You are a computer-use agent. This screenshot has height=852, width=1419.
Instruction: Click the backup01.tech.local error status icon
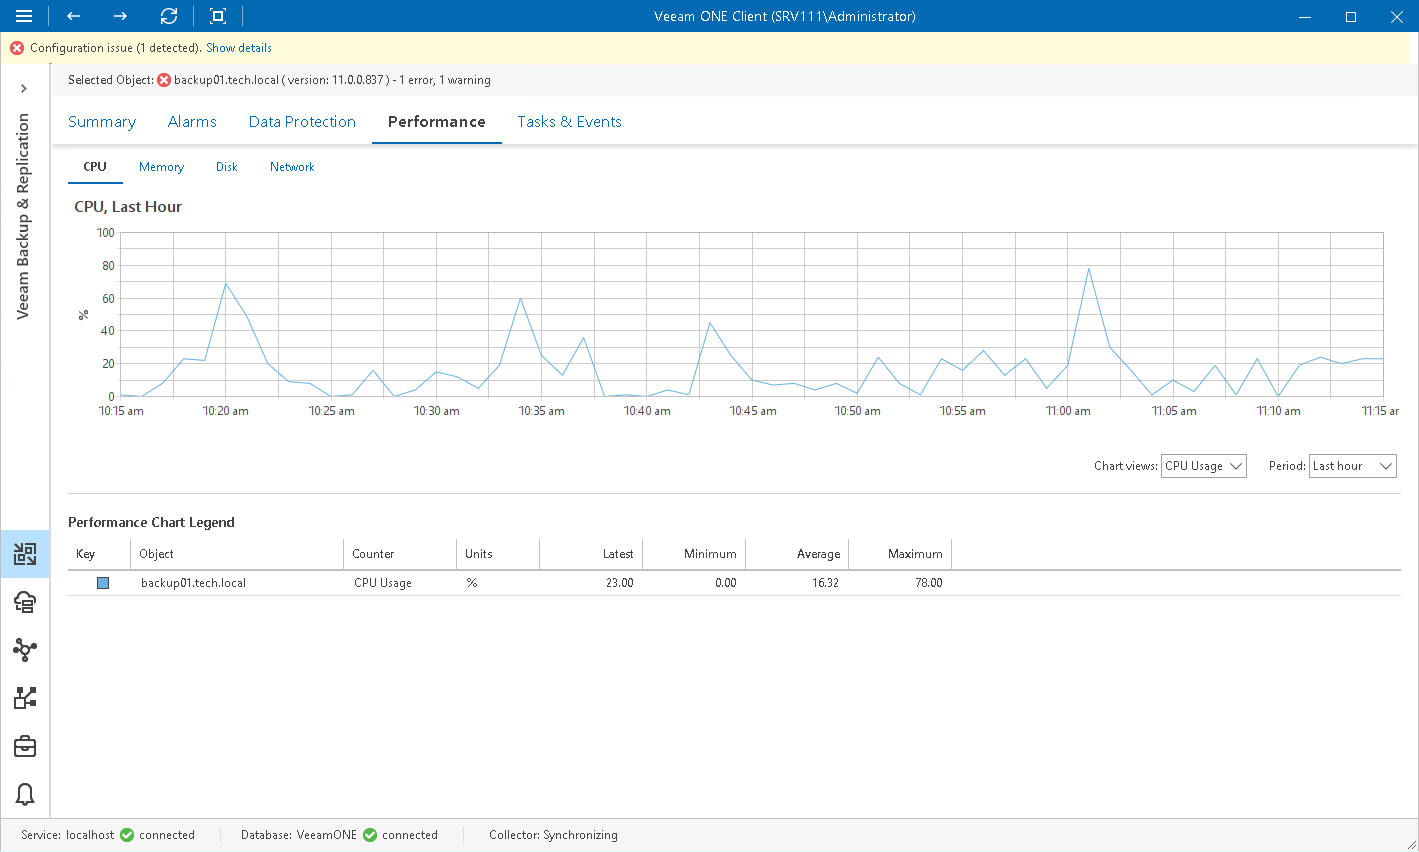pyautogui.click(x=164, y=80)
